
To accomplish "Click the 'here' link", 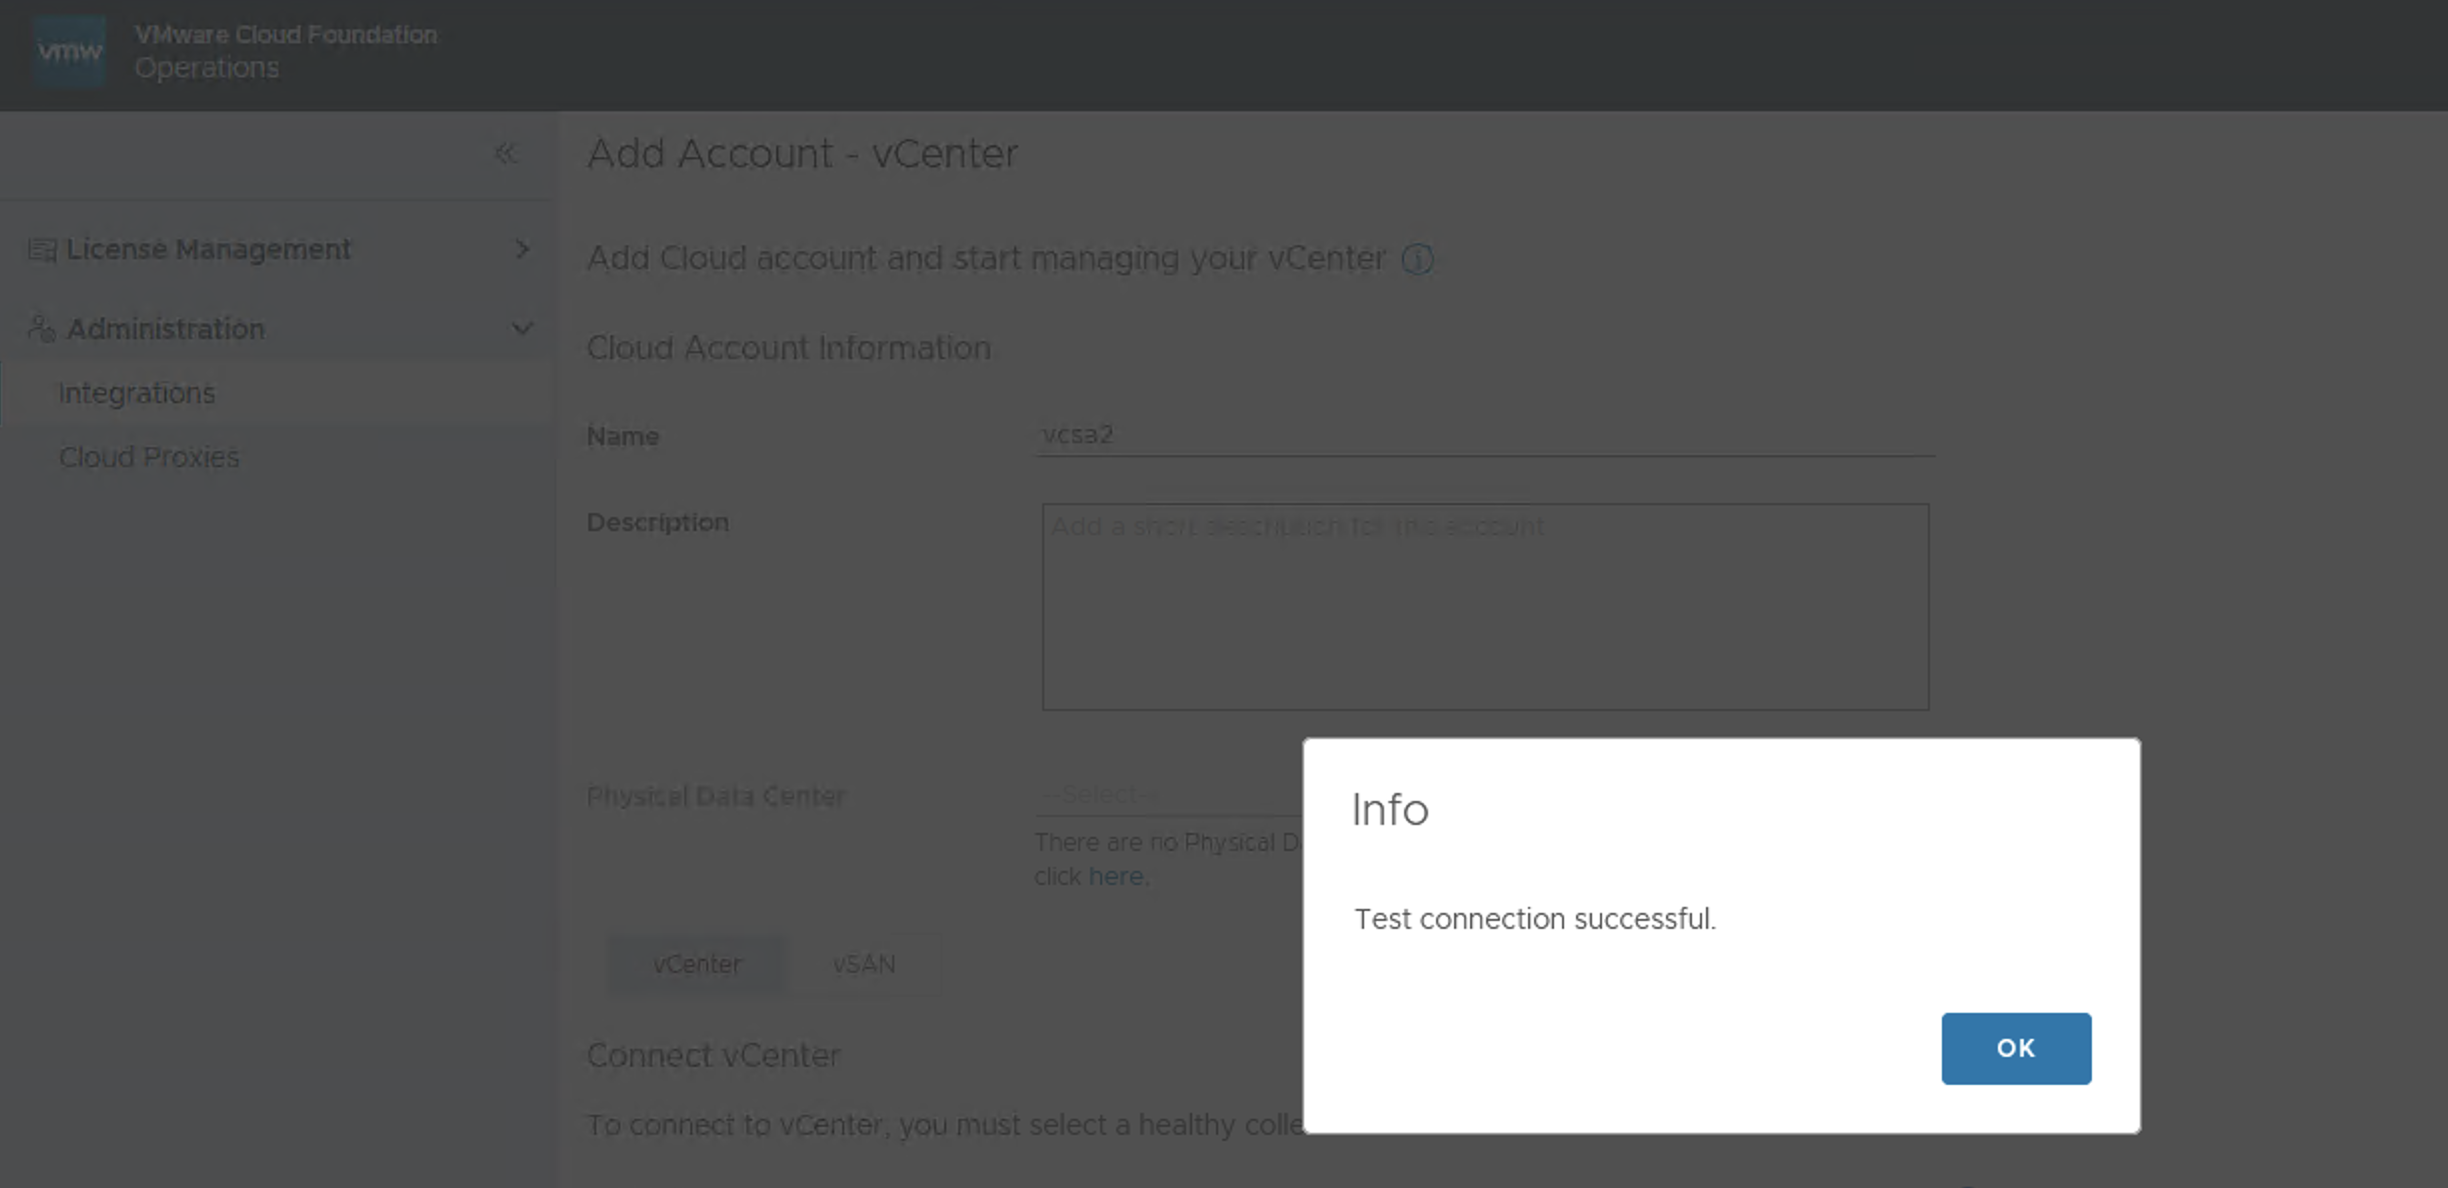I will click(1115, 876).
